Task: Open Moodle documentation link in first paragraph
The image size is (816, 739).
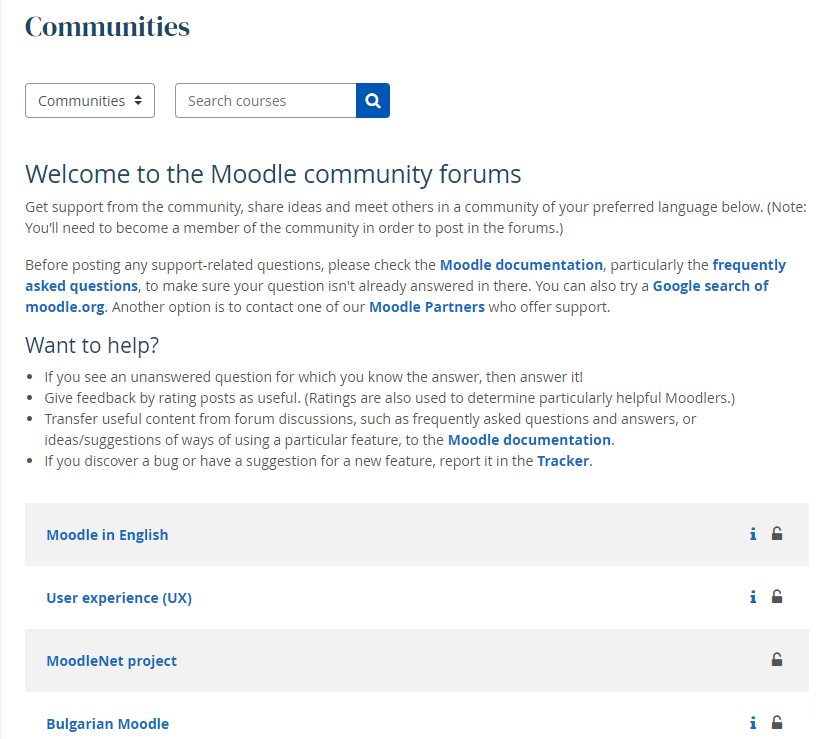Action: 521,265
